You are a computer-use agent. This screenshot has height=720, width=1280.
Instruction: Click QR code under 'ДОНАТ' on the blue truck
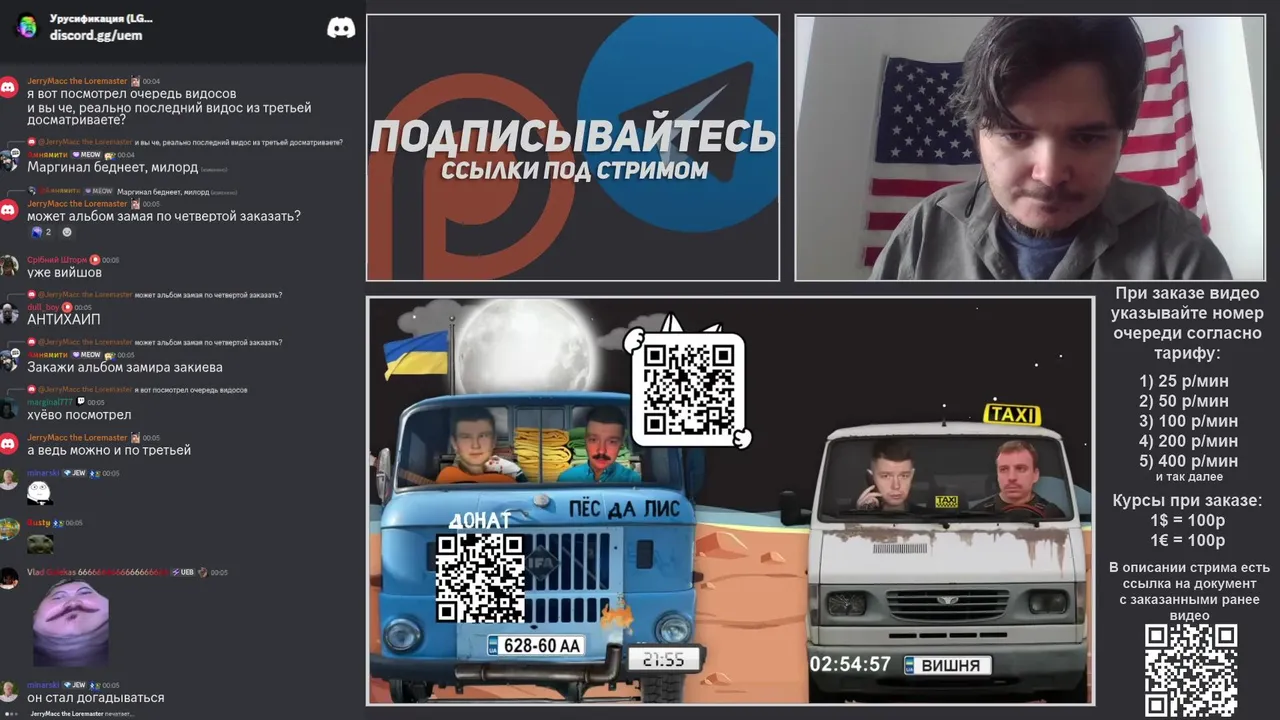tap(482, 577)
